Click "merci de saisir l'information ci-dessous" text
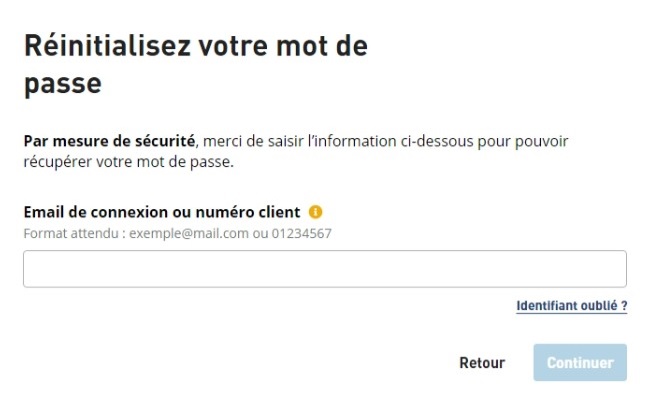654x407 pixels. pyautogui.click(x=325, y=142)
